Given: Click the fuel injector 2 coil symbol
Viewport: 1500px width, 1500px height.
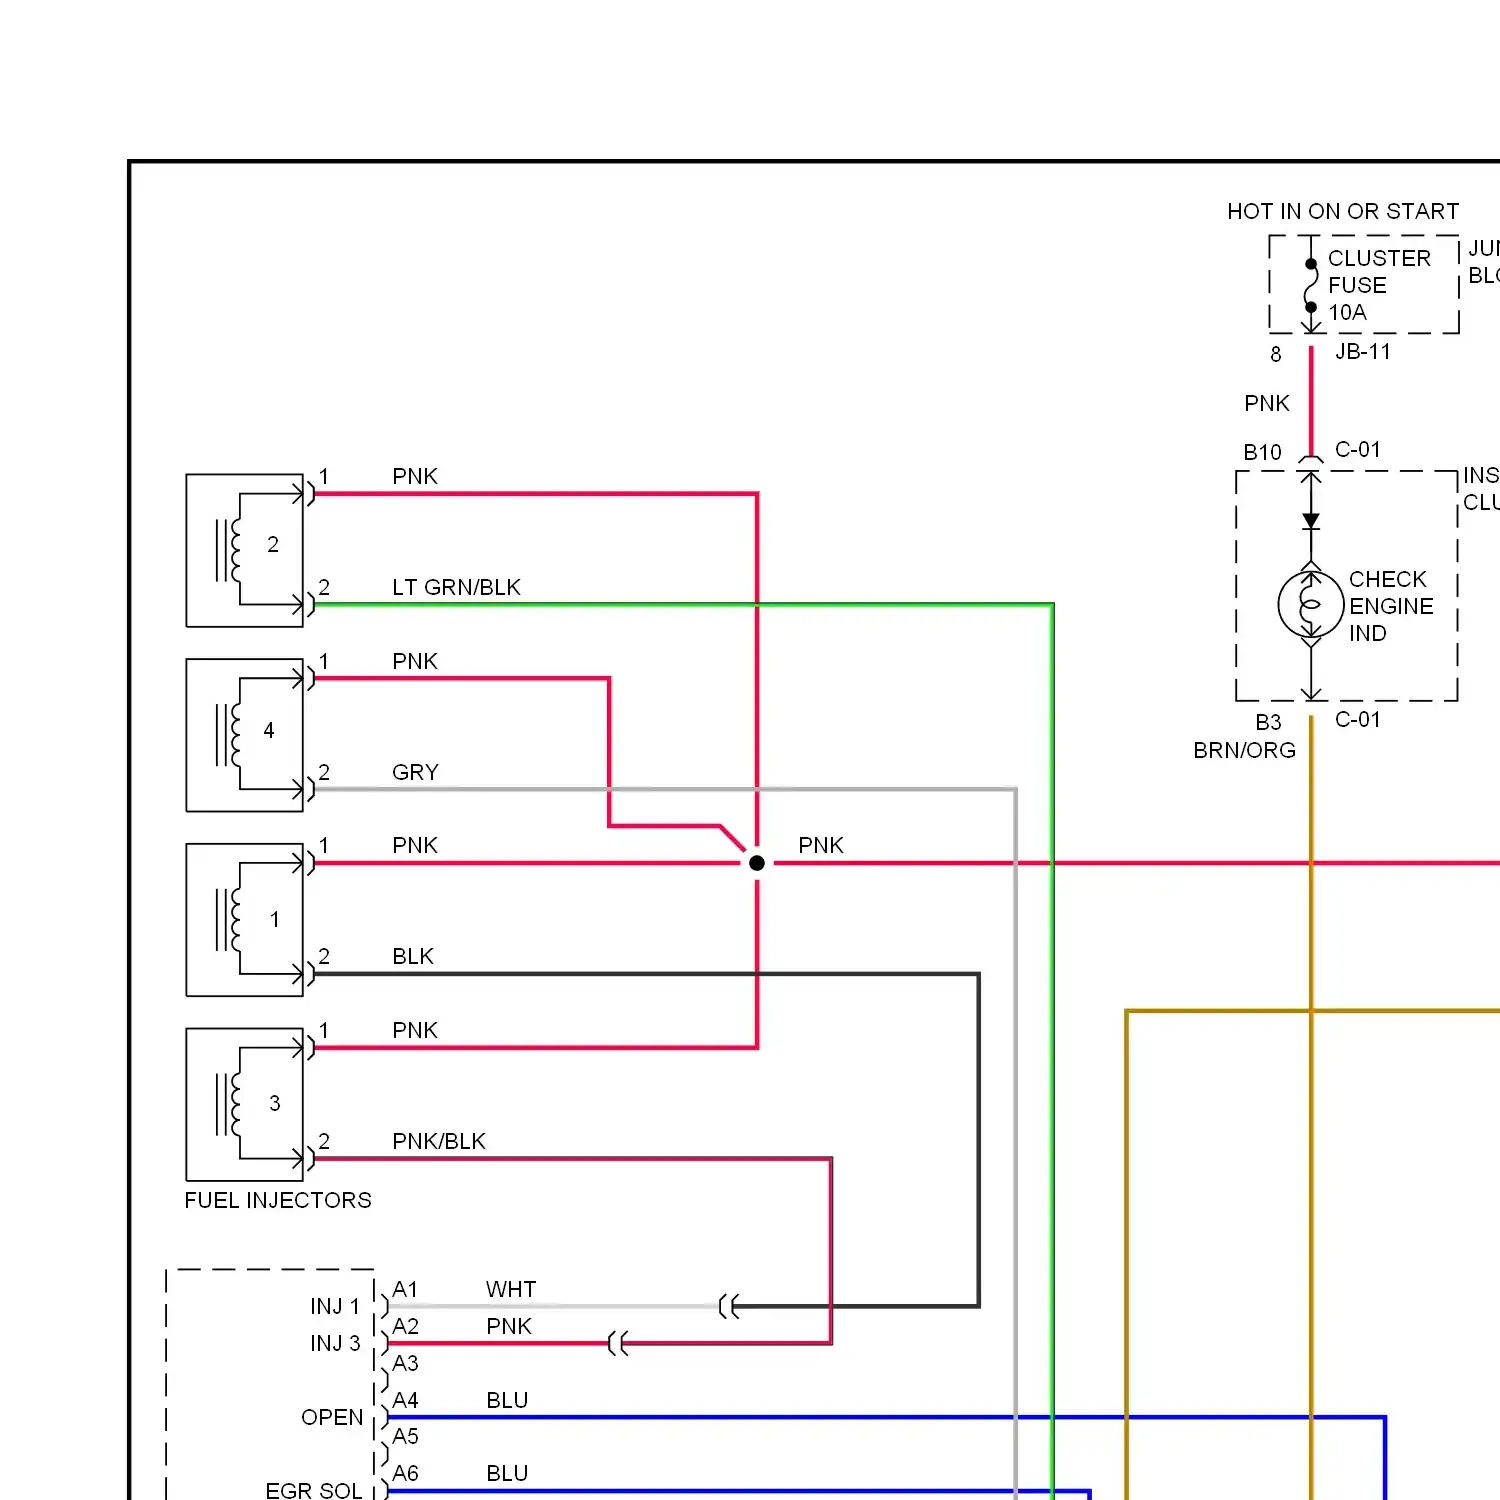Looking at the screenshot, I should click(229, 550).
